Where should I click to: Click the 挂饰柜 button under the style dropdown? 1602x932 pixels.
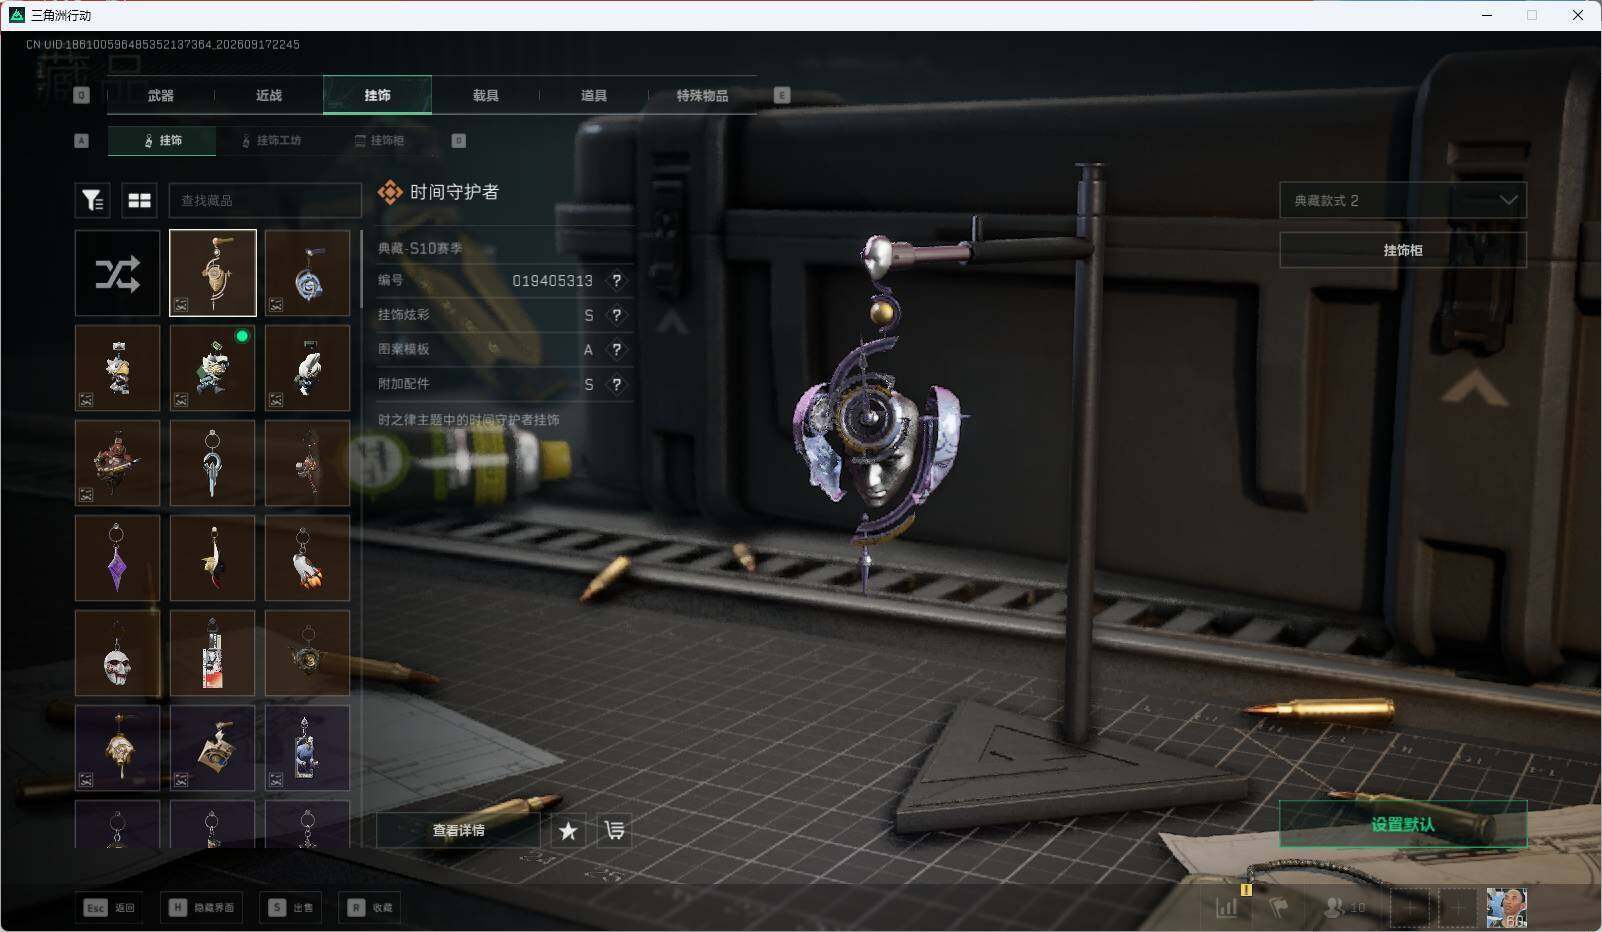(x=1403, y=250)
